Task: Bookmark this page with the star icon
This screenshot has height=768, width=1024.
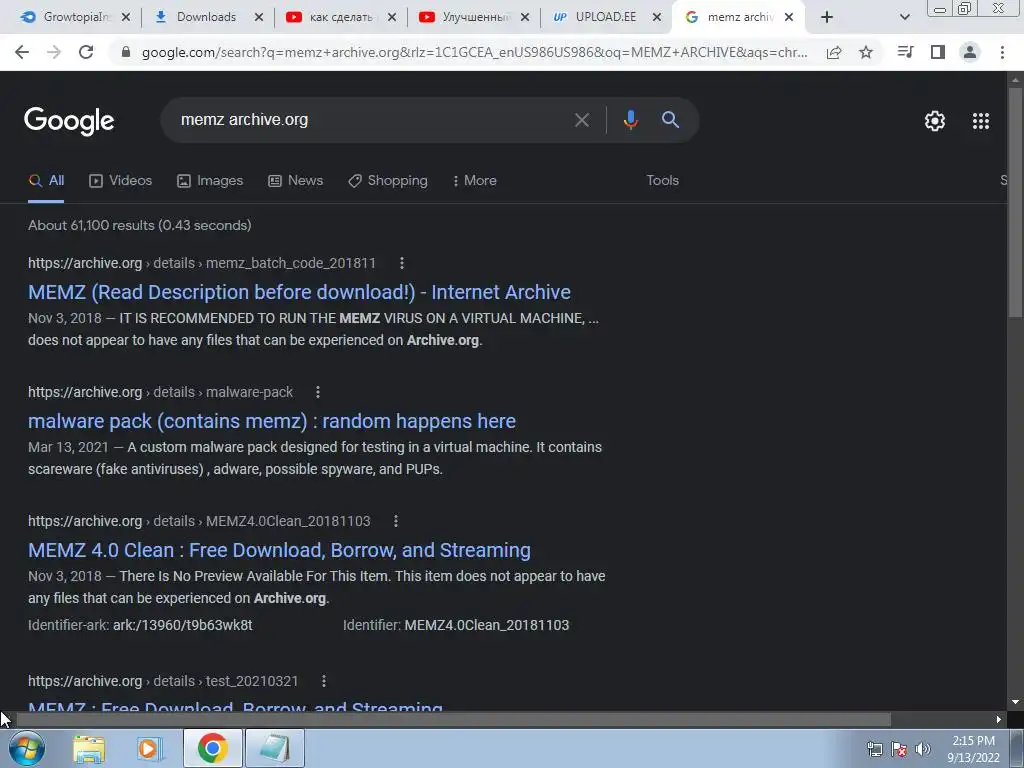Action: click(x=866, y=52)
